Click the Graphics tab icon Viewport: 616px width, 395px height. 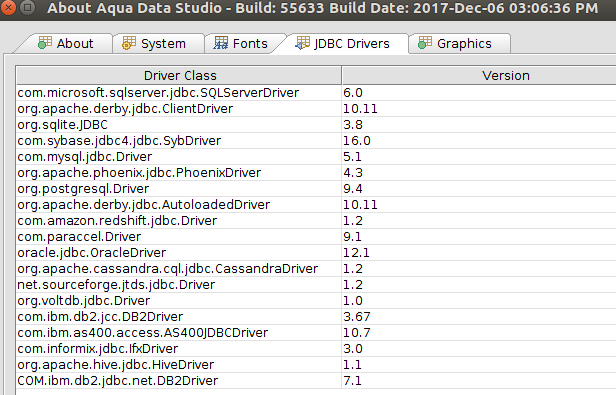click(425, 43)
